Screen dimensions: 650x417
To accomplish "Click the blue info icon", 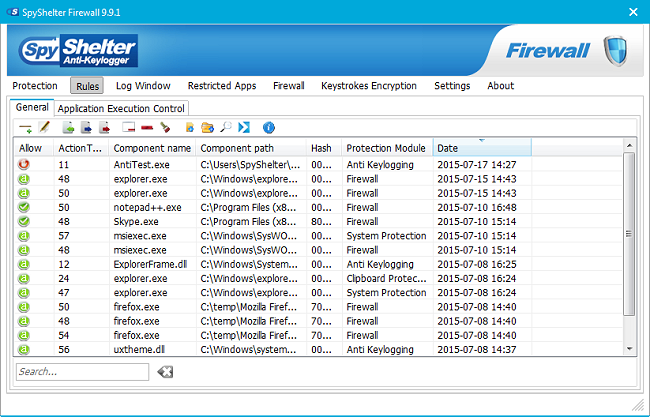I will click(x=269, y=128).
